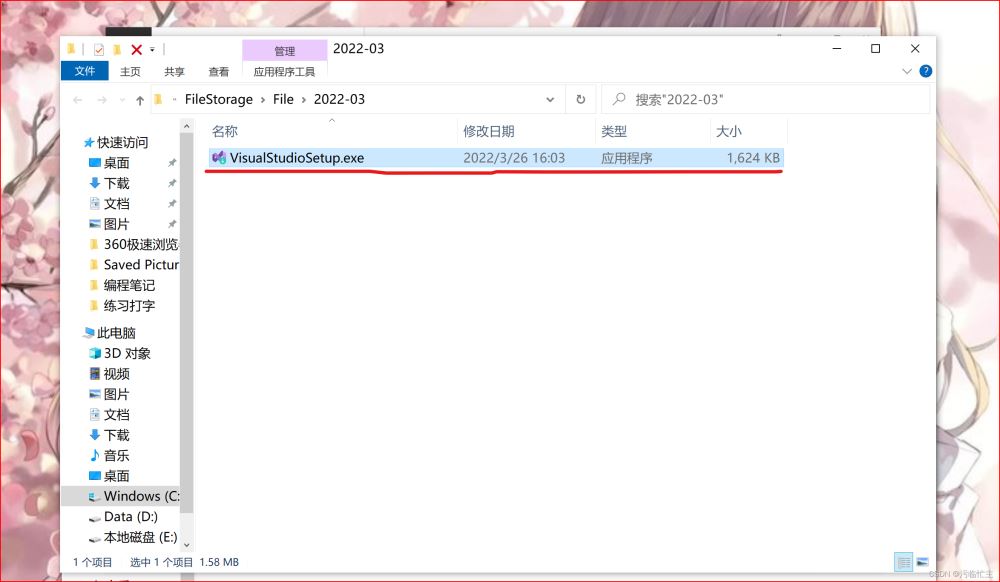Open the Customize Quick Access Toolbar dropdown

pyautogui.click(x=152, y=49)
